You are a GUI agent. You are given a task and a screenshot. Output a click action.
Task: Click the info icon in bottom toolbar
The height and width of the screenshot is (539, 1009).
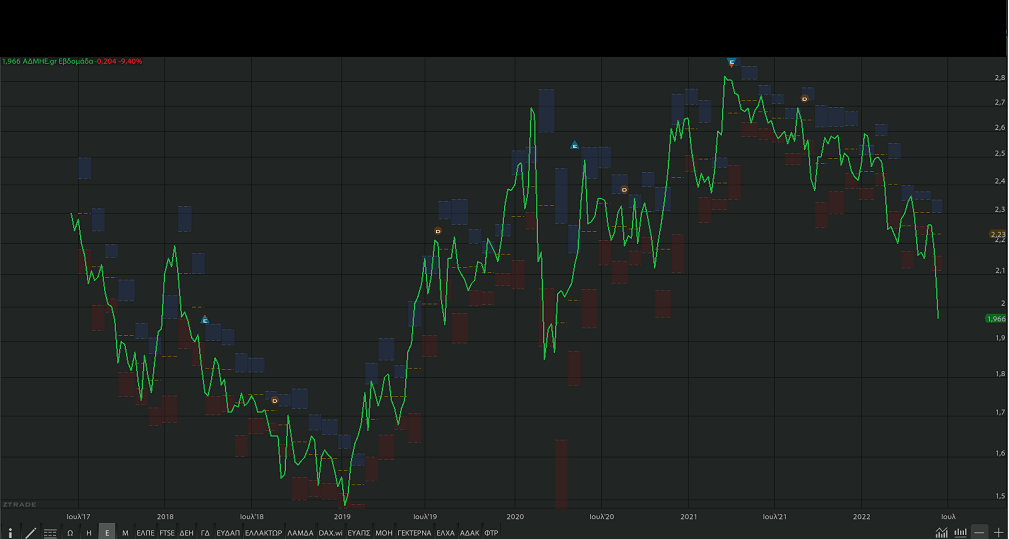click(x=10, y=533)
